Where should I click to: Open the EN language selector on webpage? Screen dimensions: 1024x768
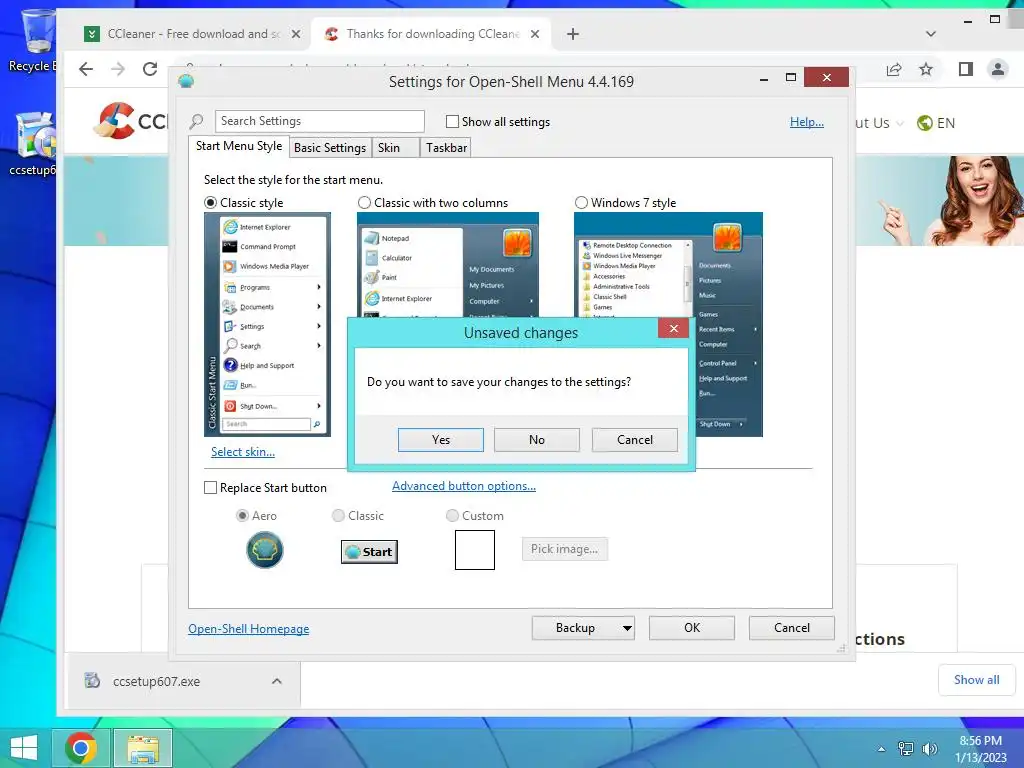click(x=936, y=123)
